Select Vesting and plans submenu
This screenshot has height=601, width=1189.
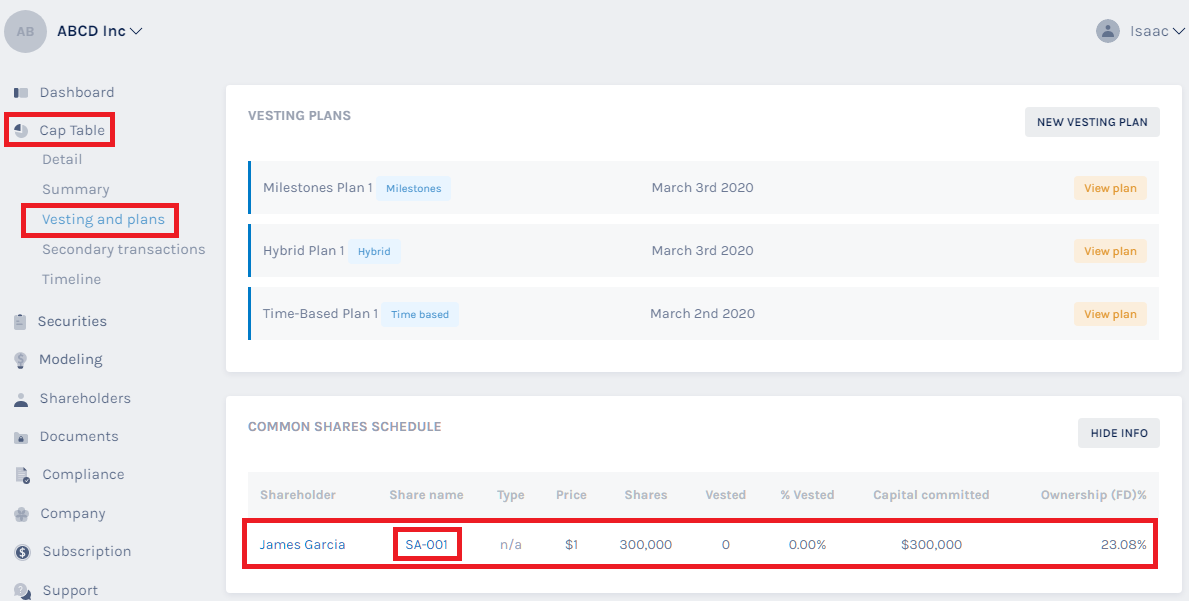[x=103, y=220]
